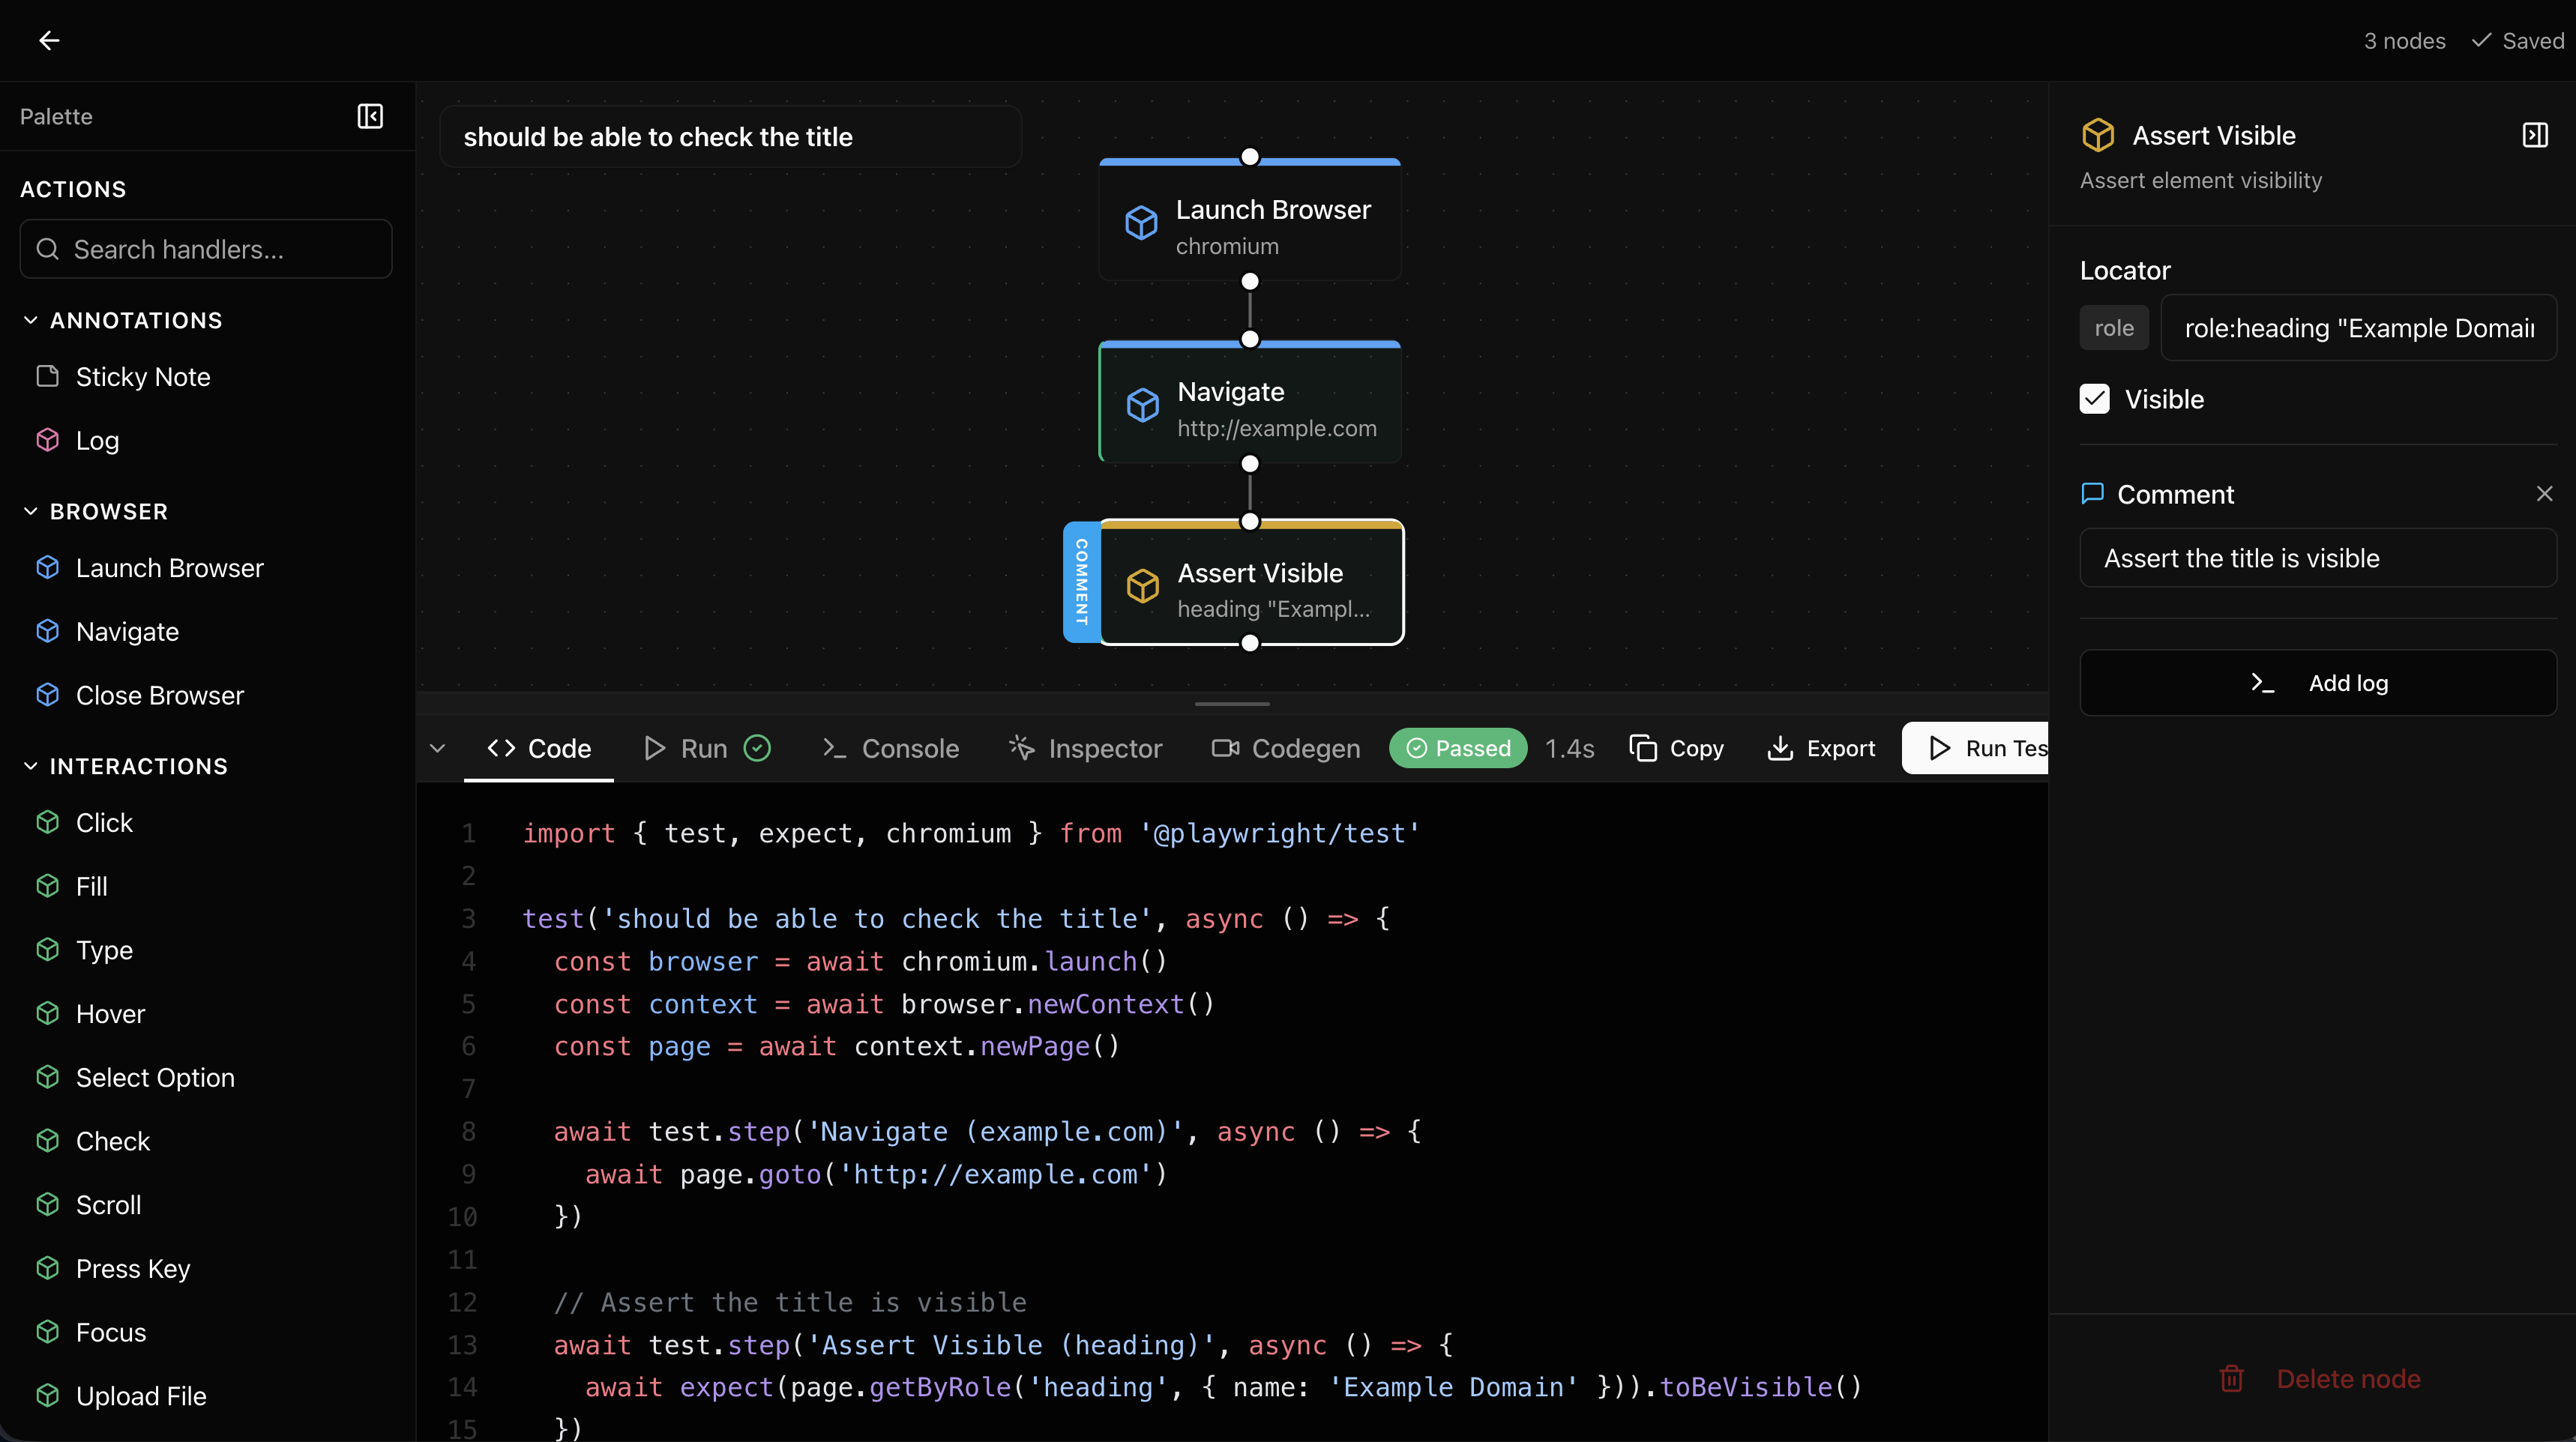Collapse the INTERACTIONS section
The height and width of the screenshot is (1442, 2576).
(x=30, y=765)
